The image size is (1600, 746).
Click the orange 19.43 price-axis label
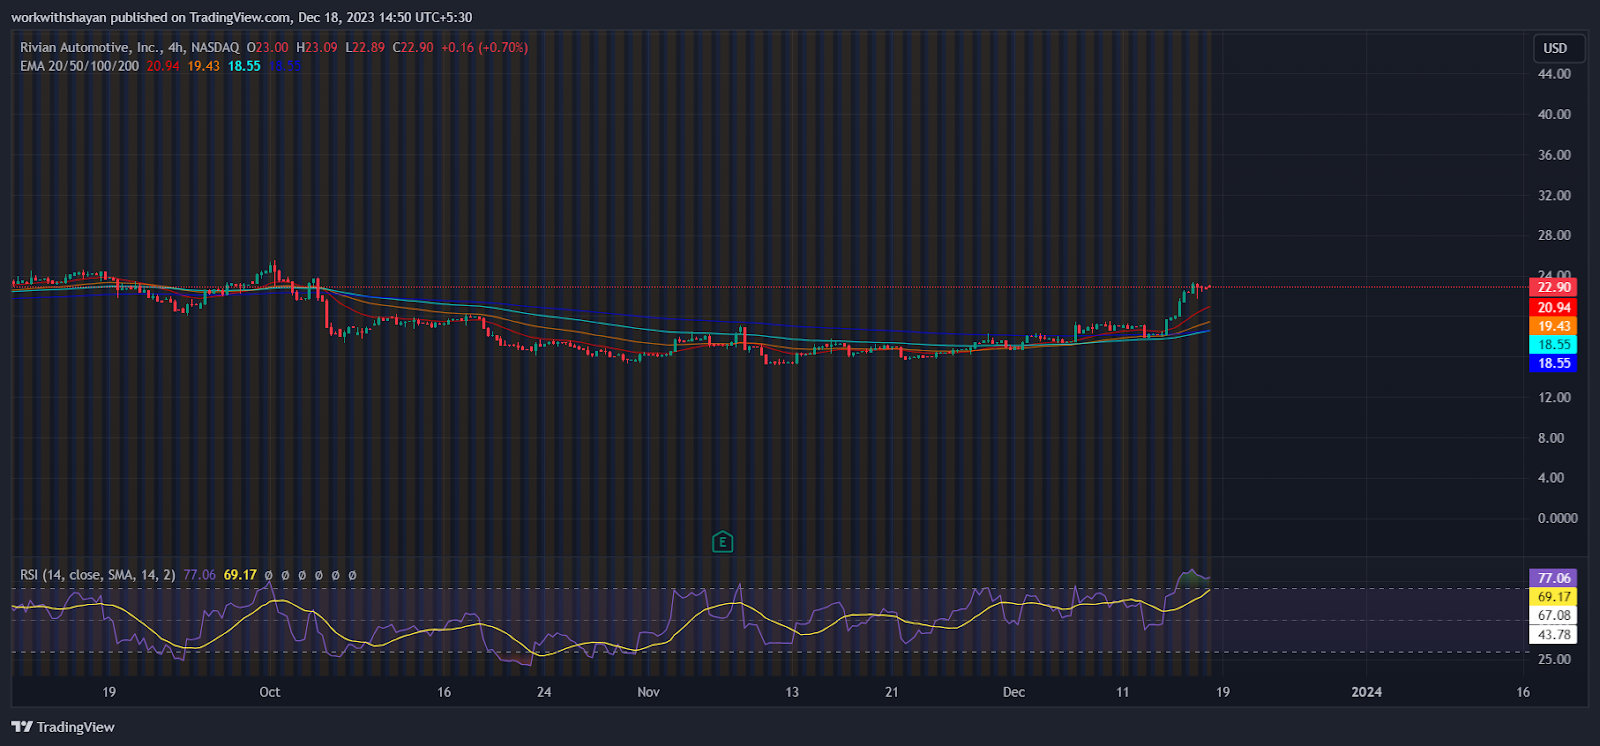tap(1554, 326)
